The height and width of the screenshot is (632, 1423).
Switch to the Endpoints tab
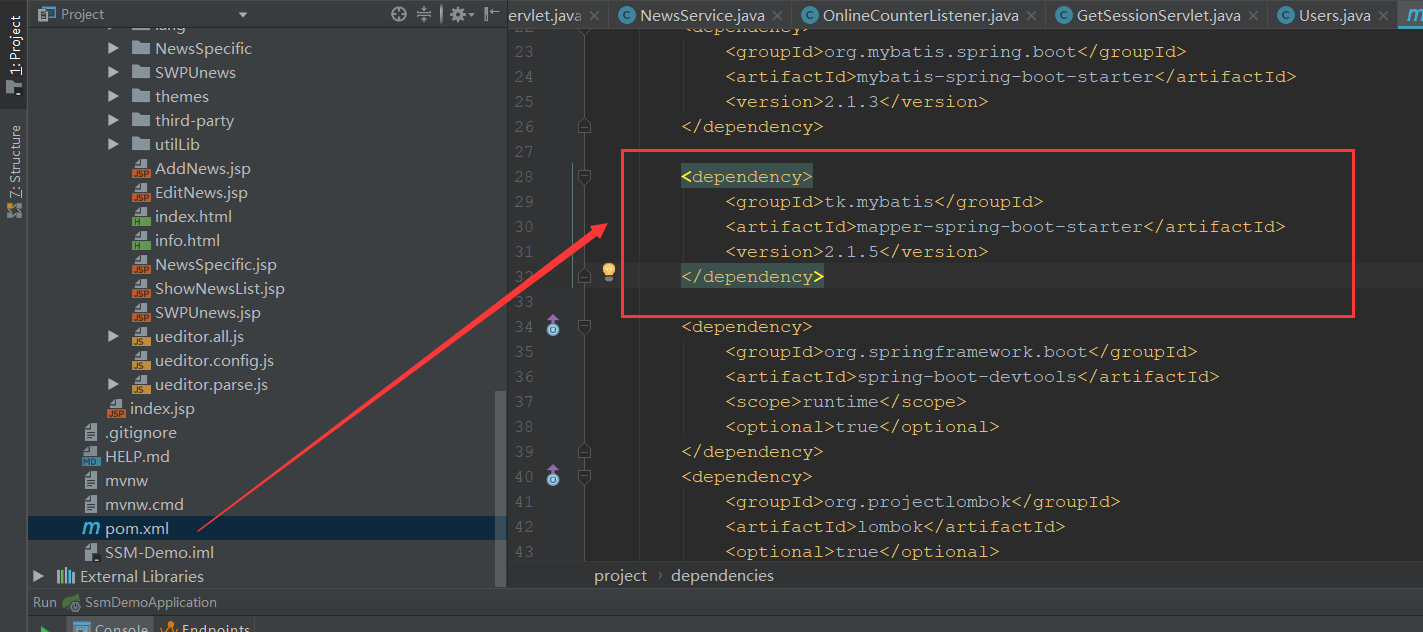tap(204, 625)
